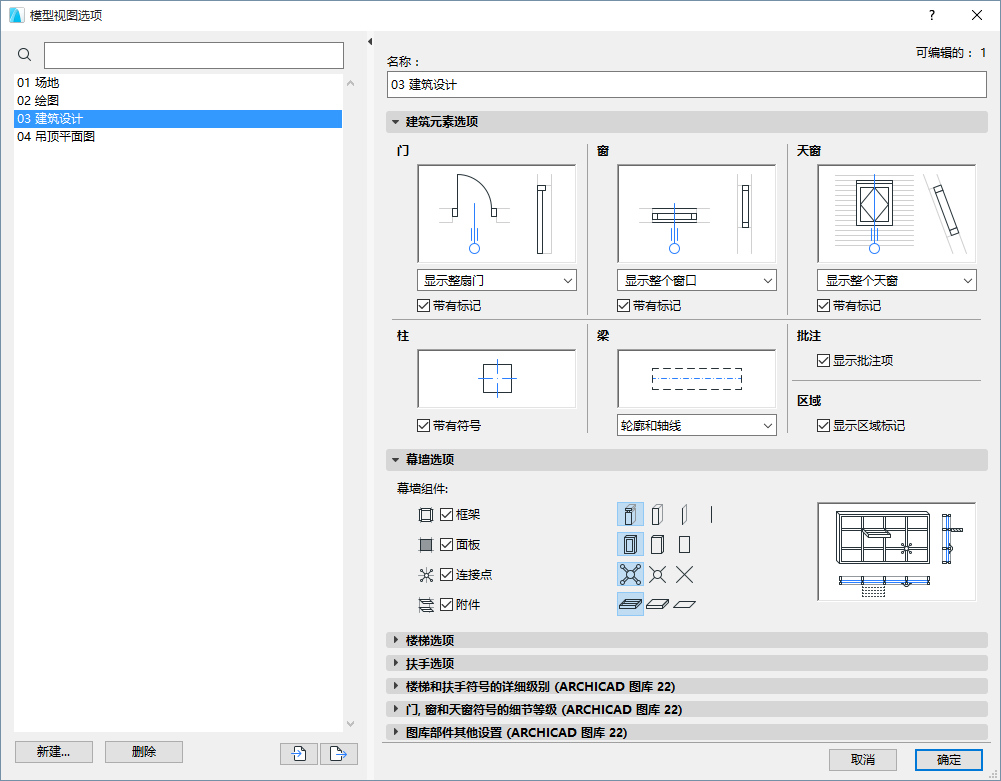Select the simplified 3D frame display icon
The height and width of the screenshot is (781, 1001).
tap(655, 514)
